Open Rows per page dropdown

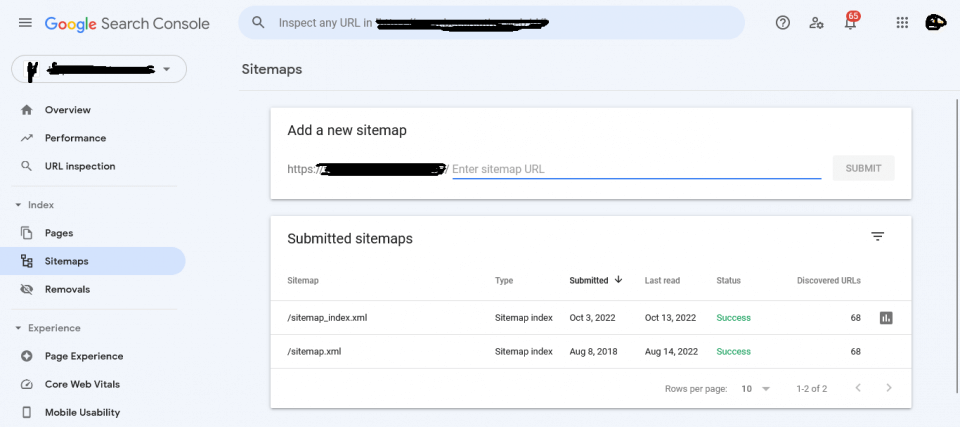tap(756, 388)
